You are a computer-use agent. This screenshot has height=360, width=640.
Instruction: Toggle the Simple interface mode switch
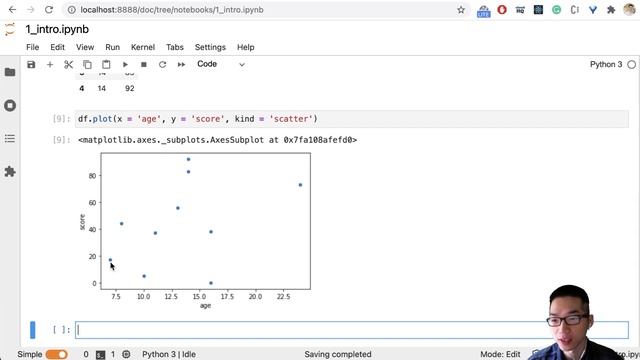coord(56,354)
